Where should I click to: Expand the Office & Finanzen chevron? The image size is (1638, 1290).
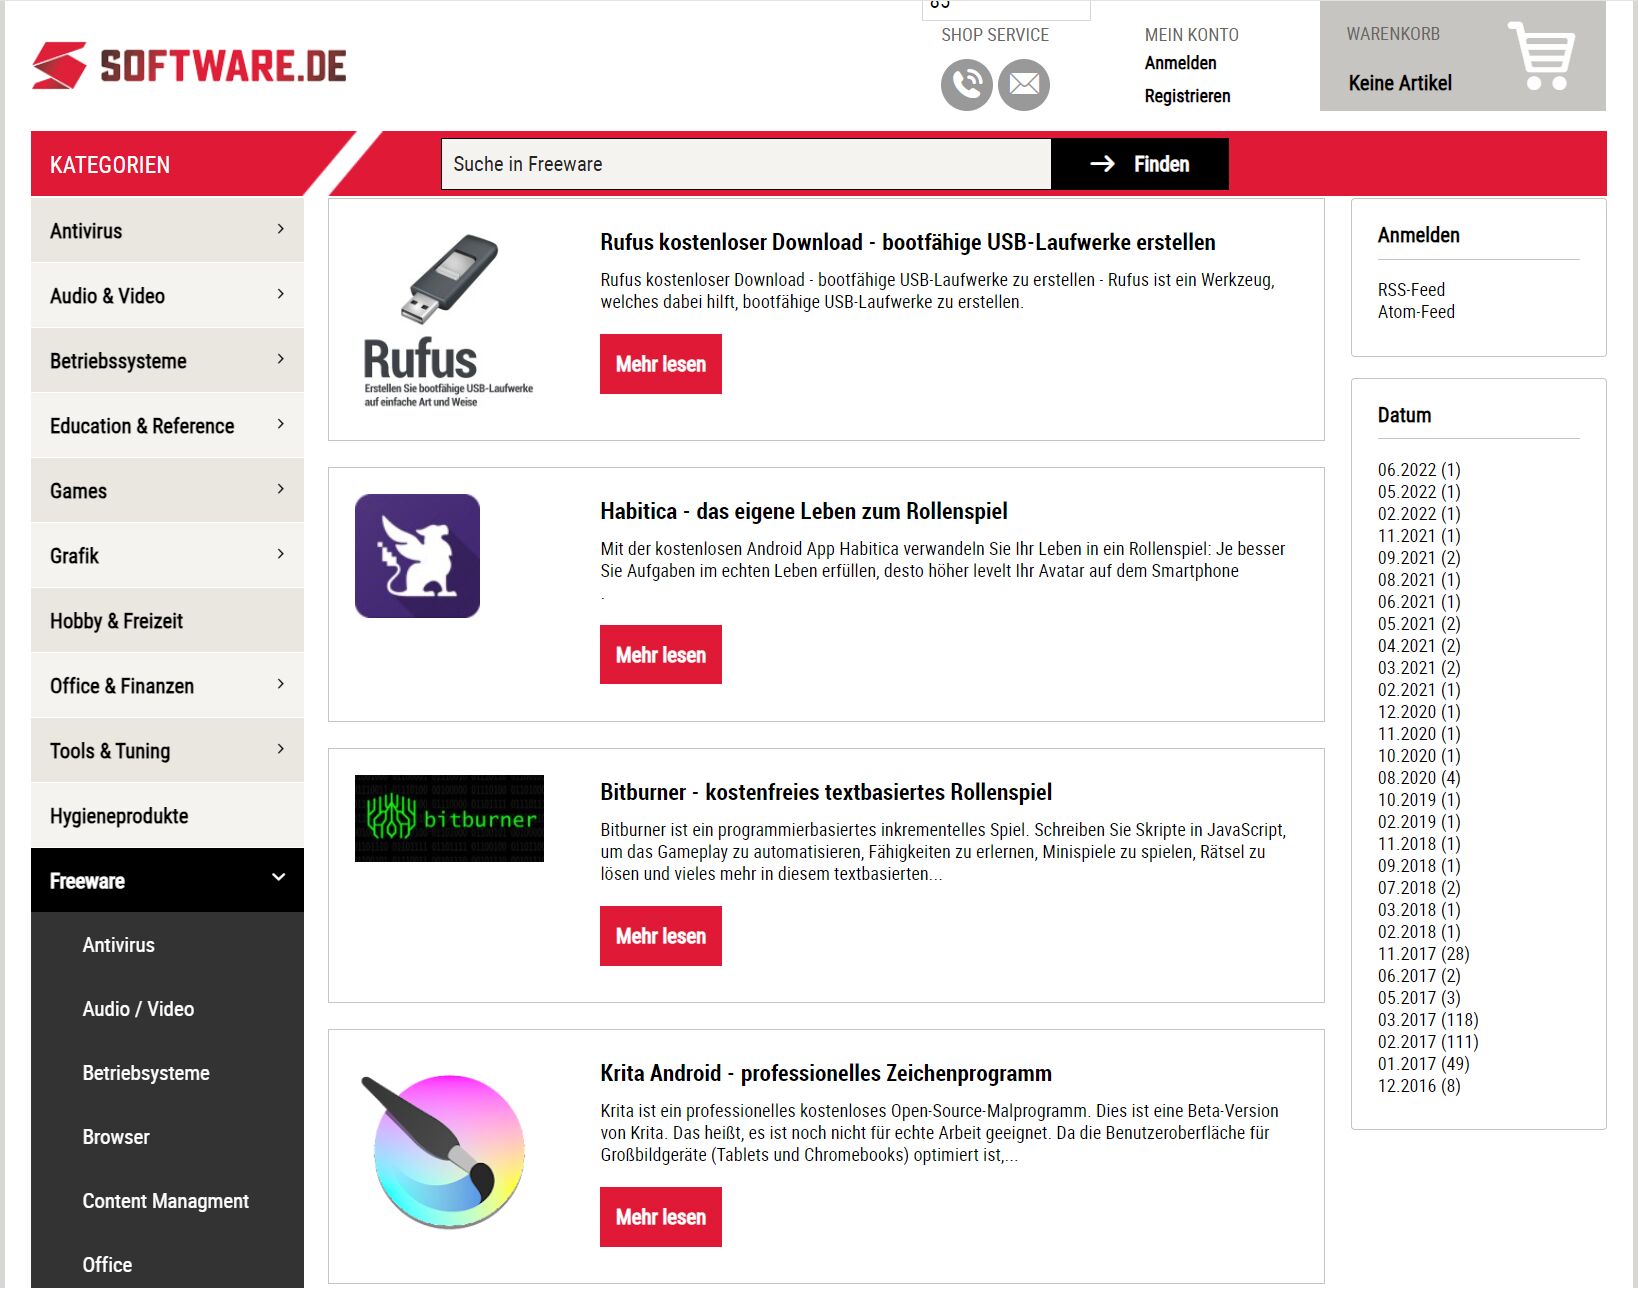pyautogui.click(x=280, y=684)
